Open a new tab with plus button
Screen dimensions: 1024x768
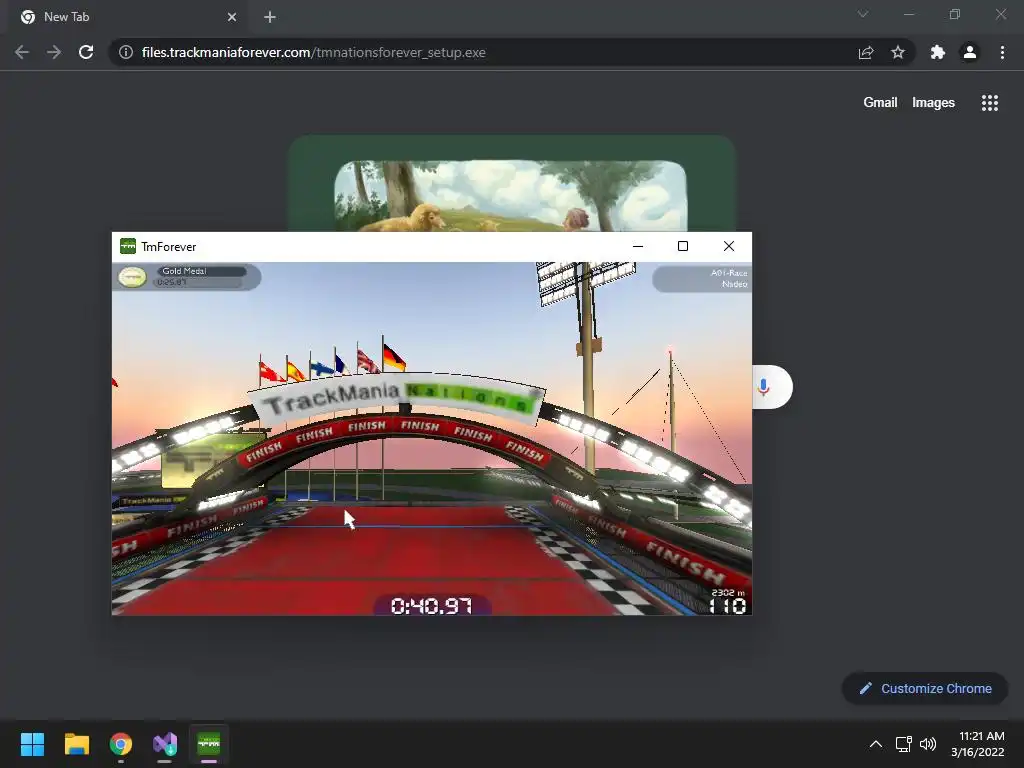pyautogui.click(x=270, y=17)
